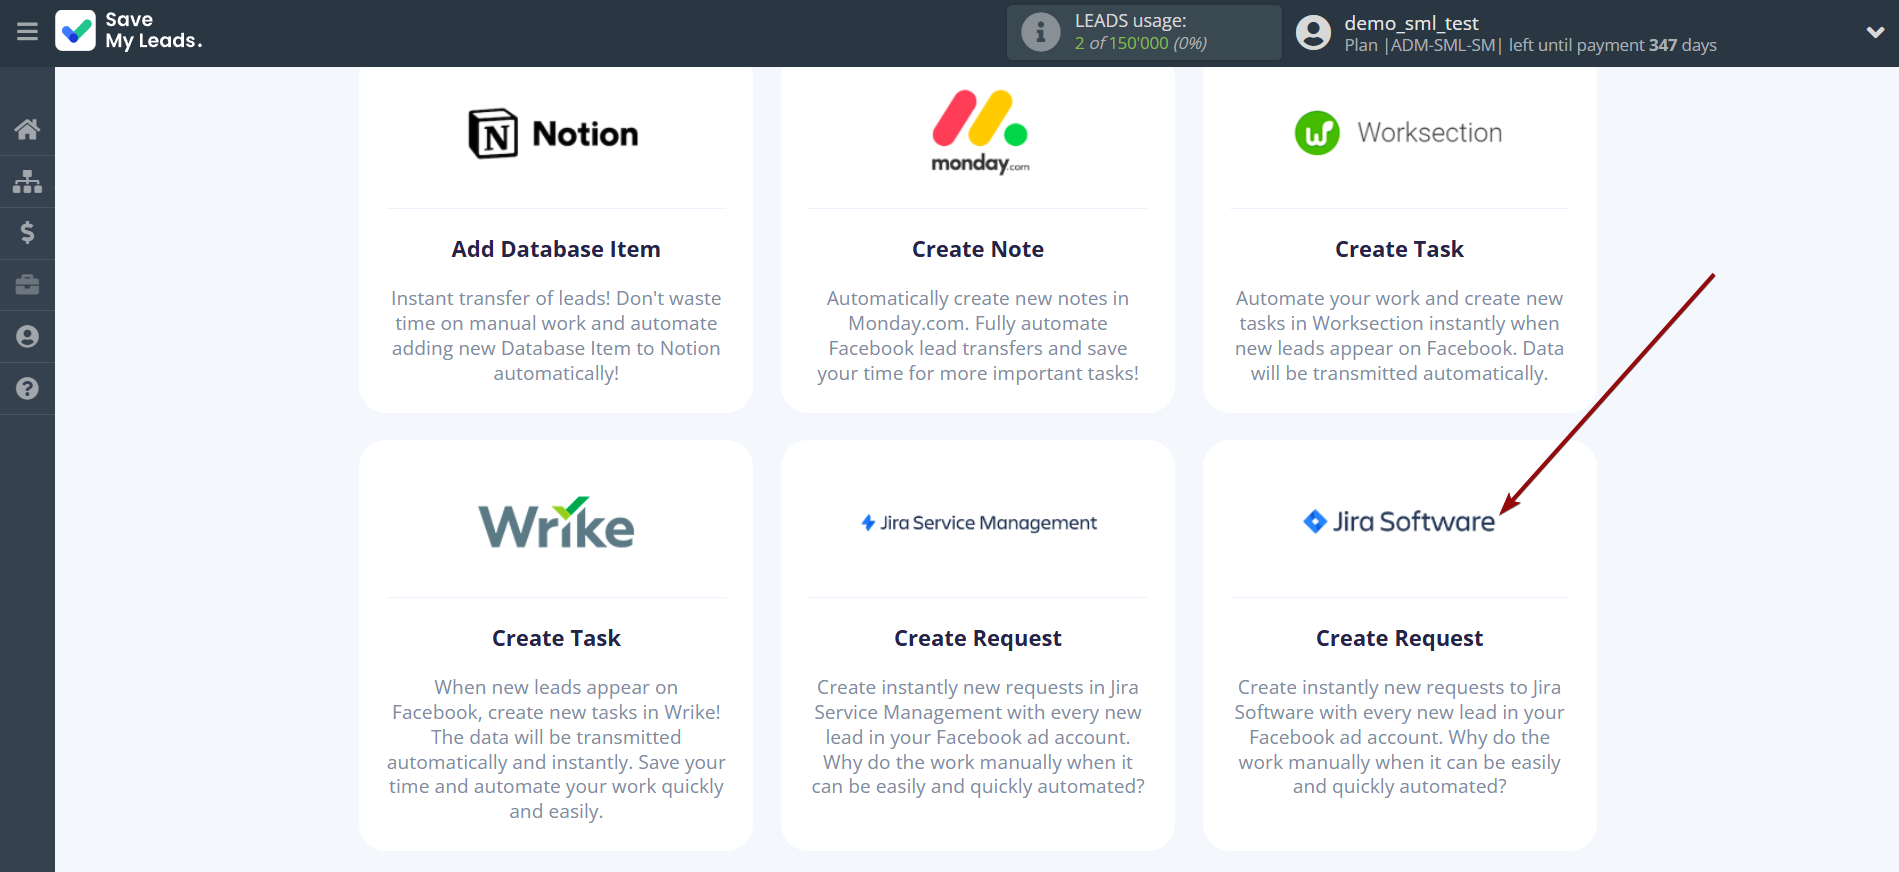The height and width of the screenshot is (872, 1899).
Task: Click the Save My Leads logo
Action: point(128,31)
